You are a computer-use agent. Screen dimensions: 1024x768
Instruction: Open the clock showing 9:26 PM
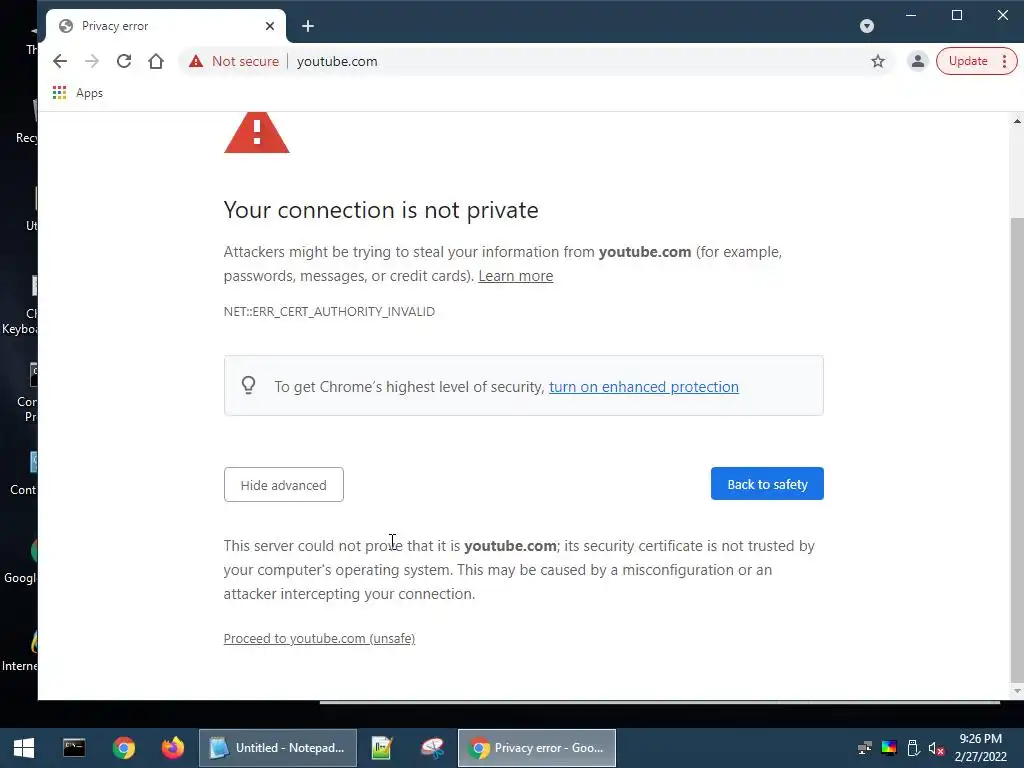(x=980, y=748)
